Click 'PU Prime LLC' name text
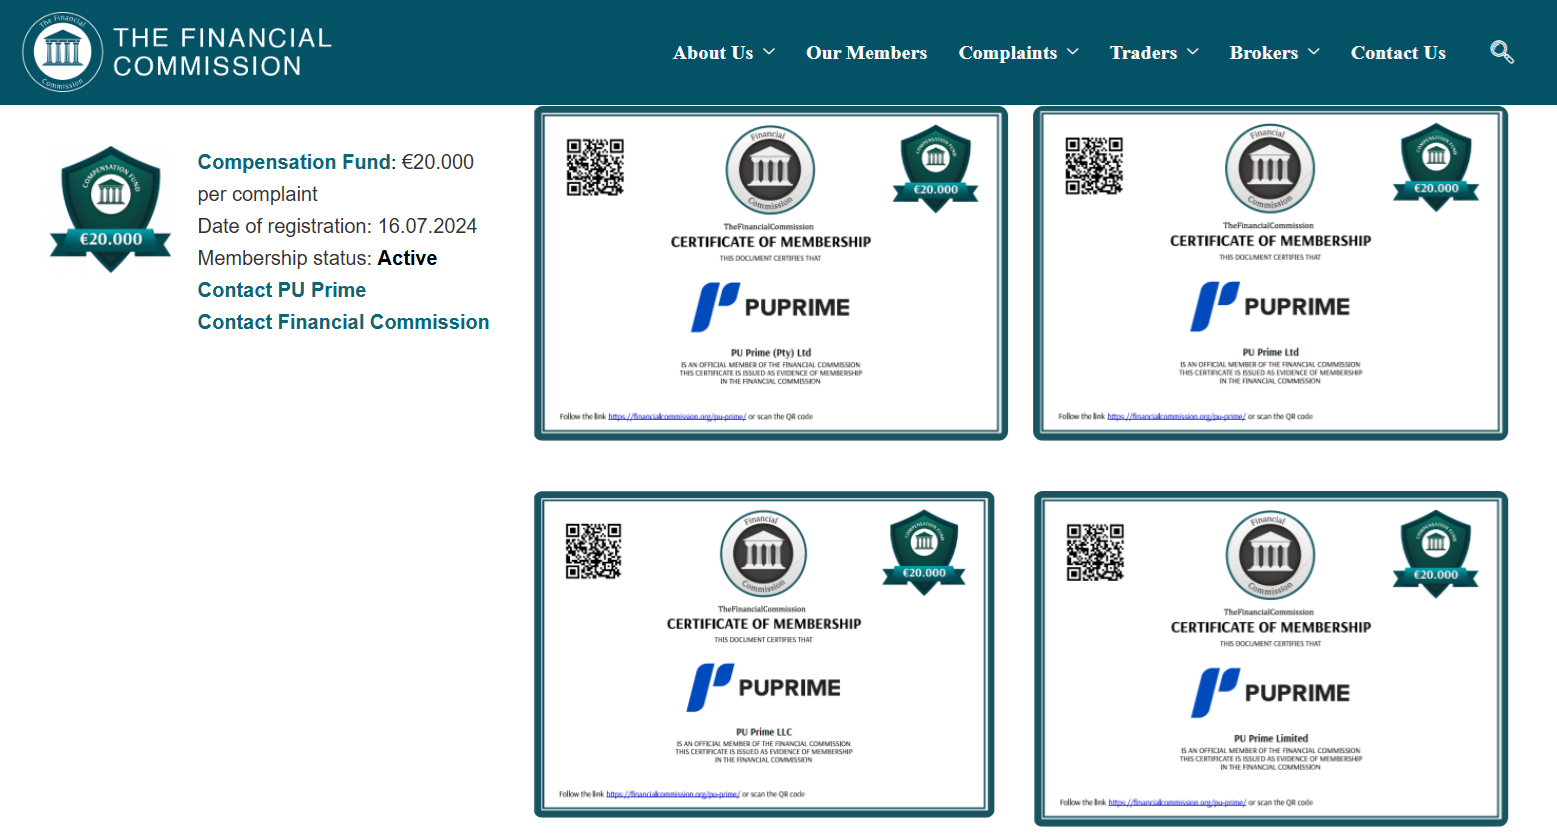This screenshot has width=1557, height=838. click(763, 732)
